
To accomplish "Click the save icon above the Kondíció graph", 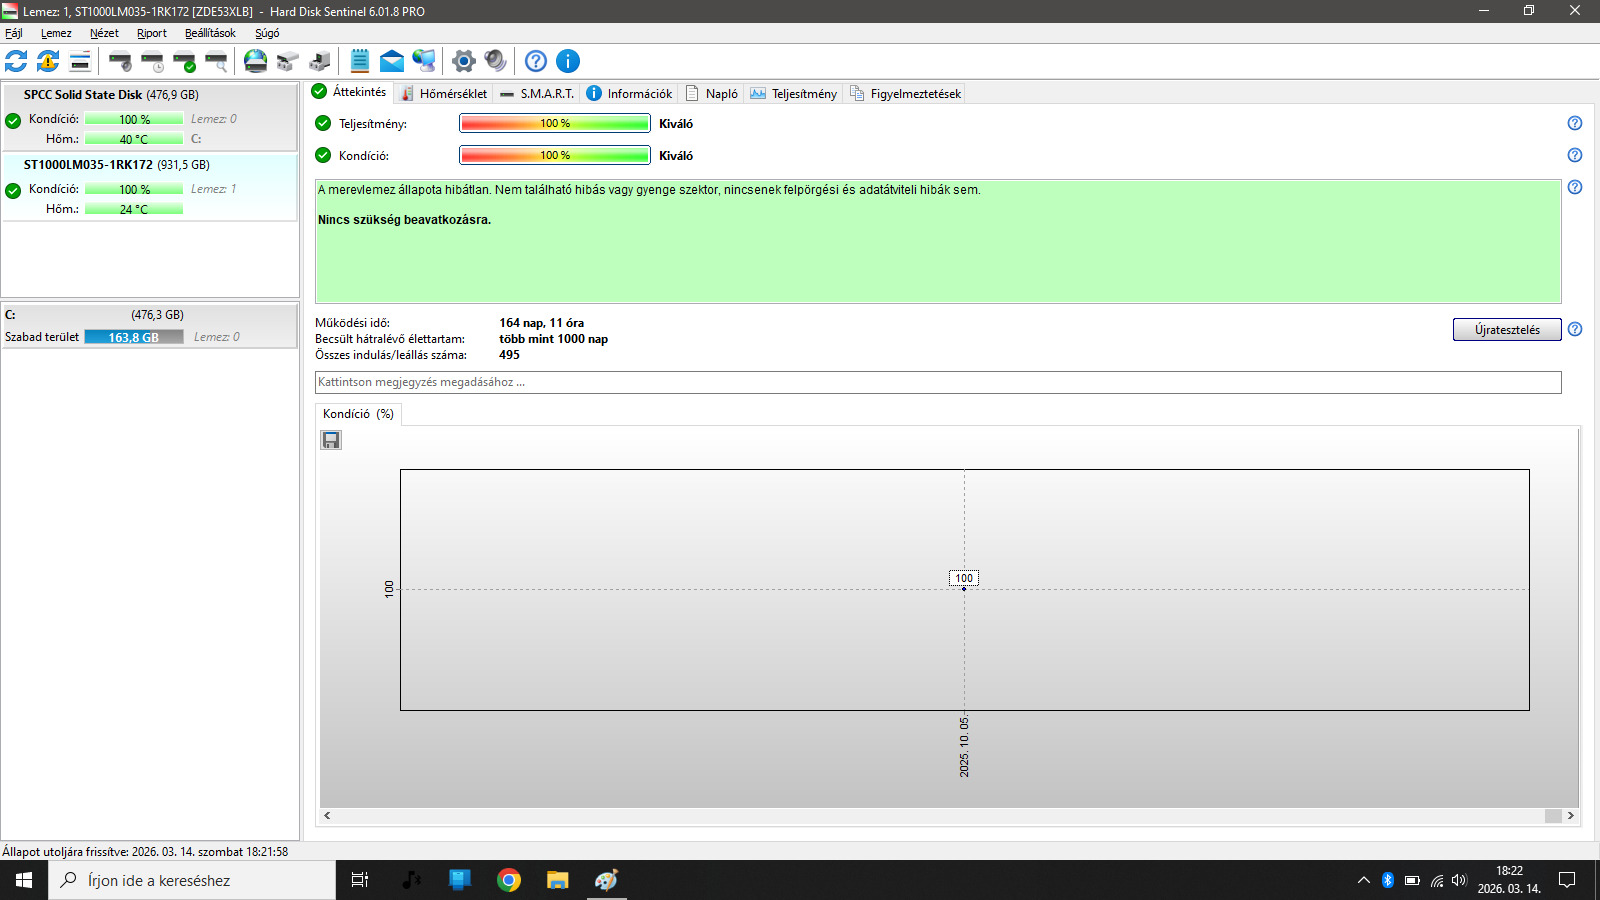I will point(331,440).
